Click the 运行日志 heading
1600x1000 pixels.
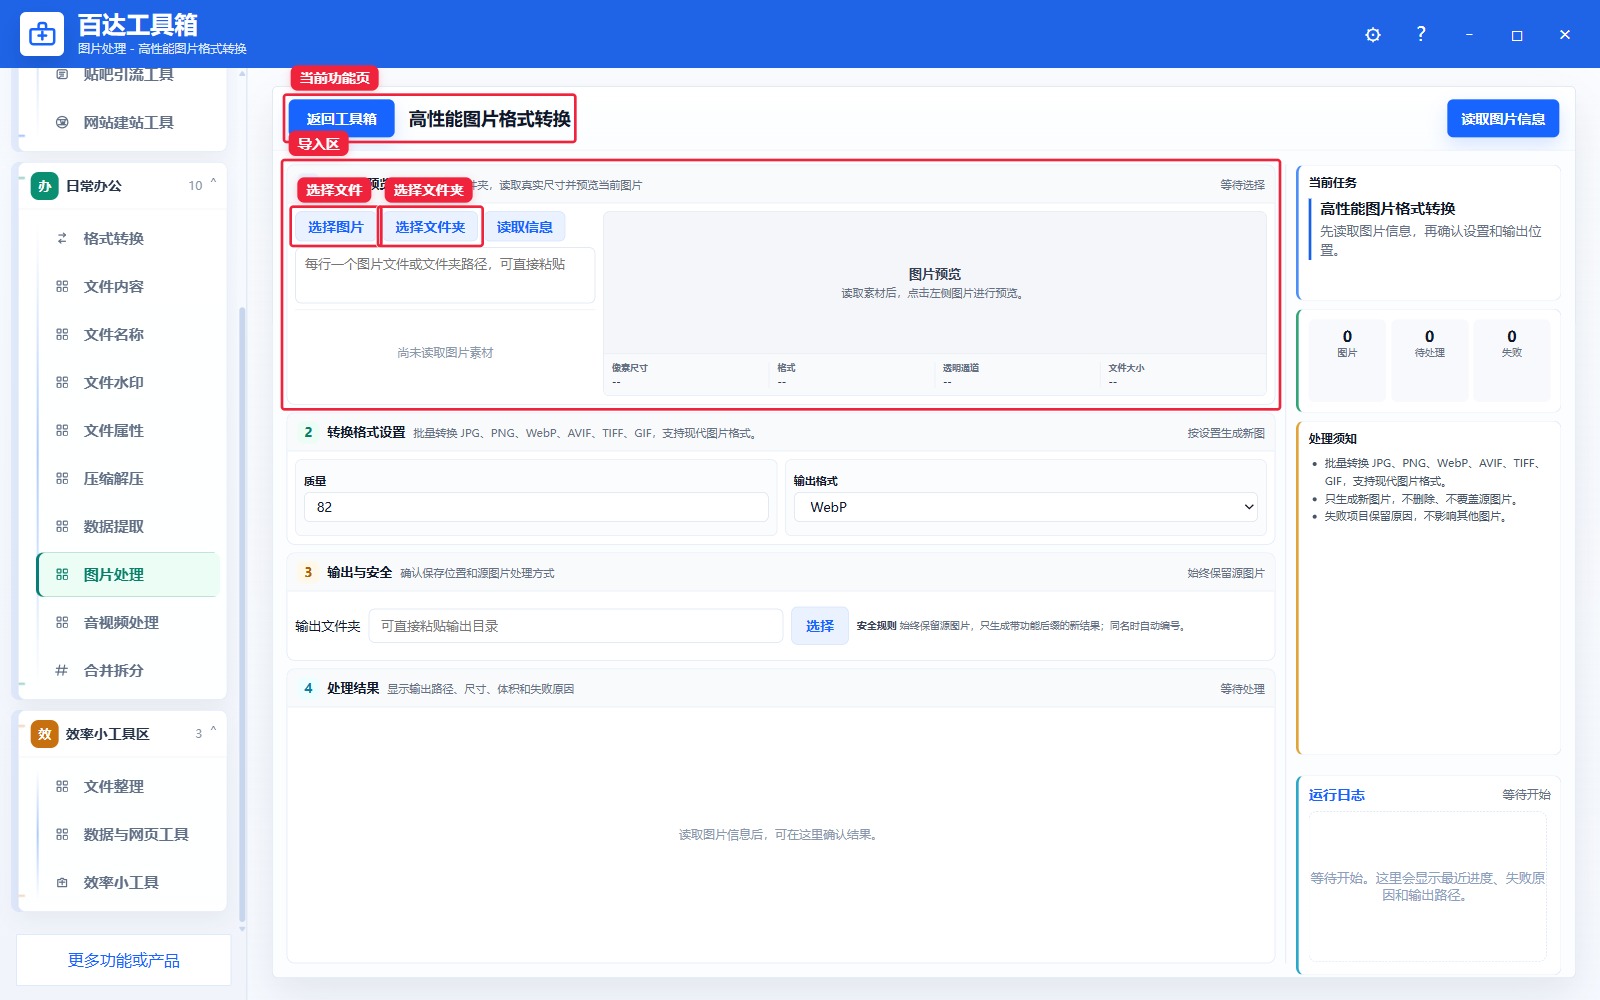pyautogui.click(x=1337, y=795)
